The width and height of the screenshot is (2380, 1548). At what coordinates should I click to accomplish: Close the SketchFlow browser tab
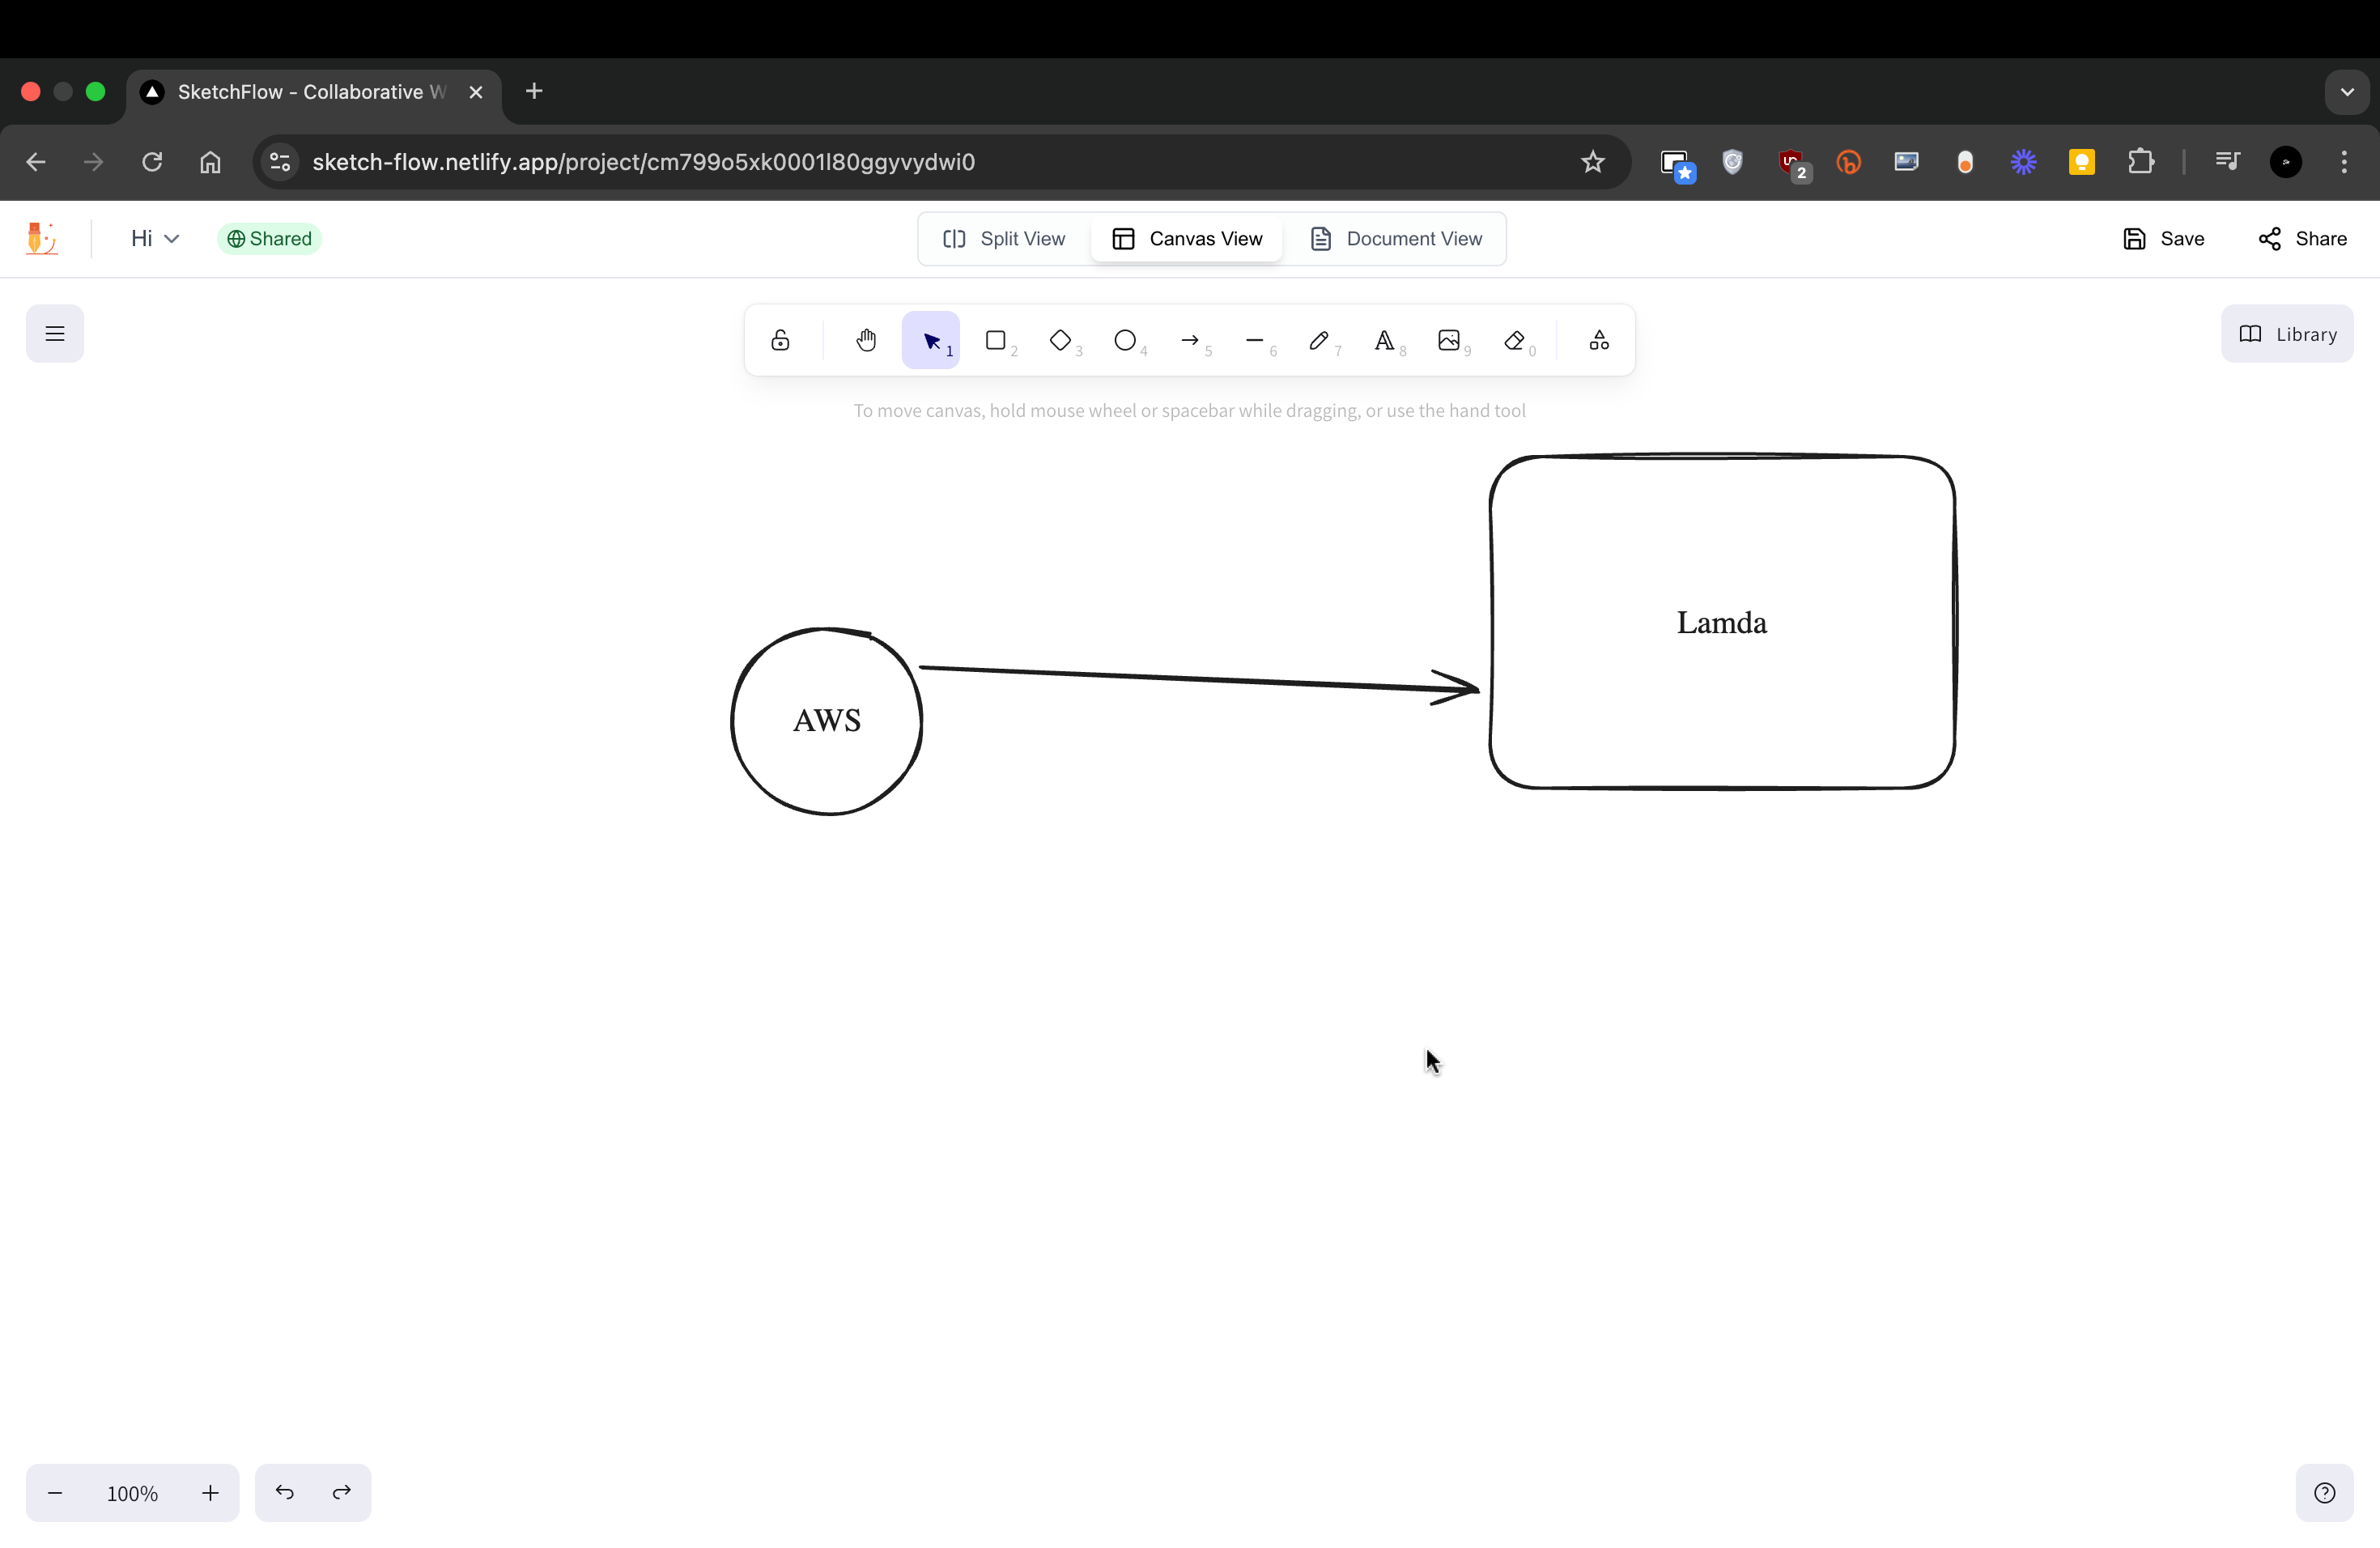click(x=476, y=92)
